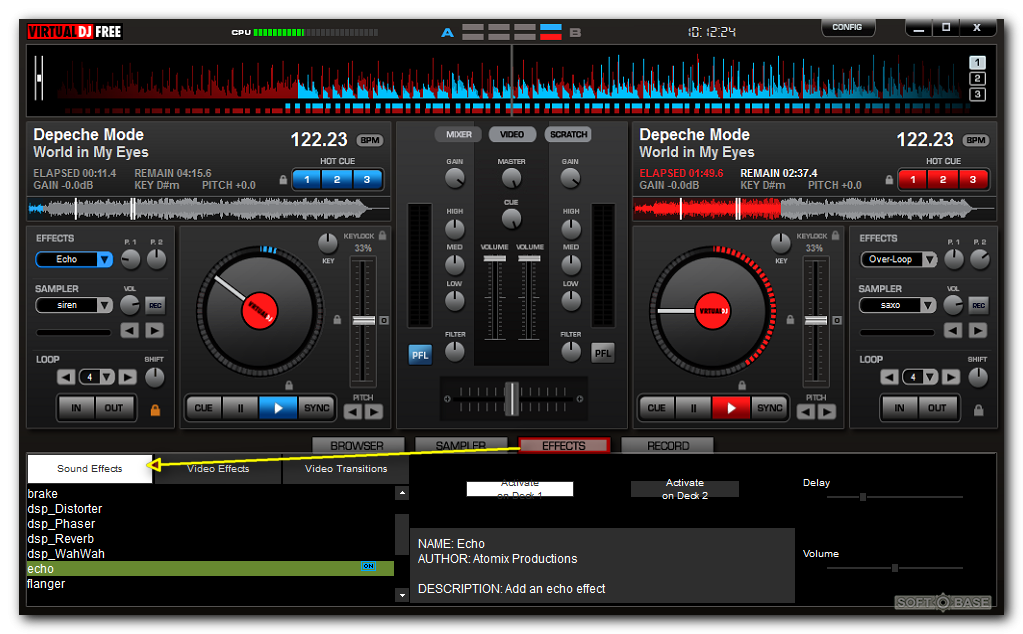This screenshot has height=634, width=1023.
Task: Select waveform zoom level 3
Action: [x=977, y=95]
